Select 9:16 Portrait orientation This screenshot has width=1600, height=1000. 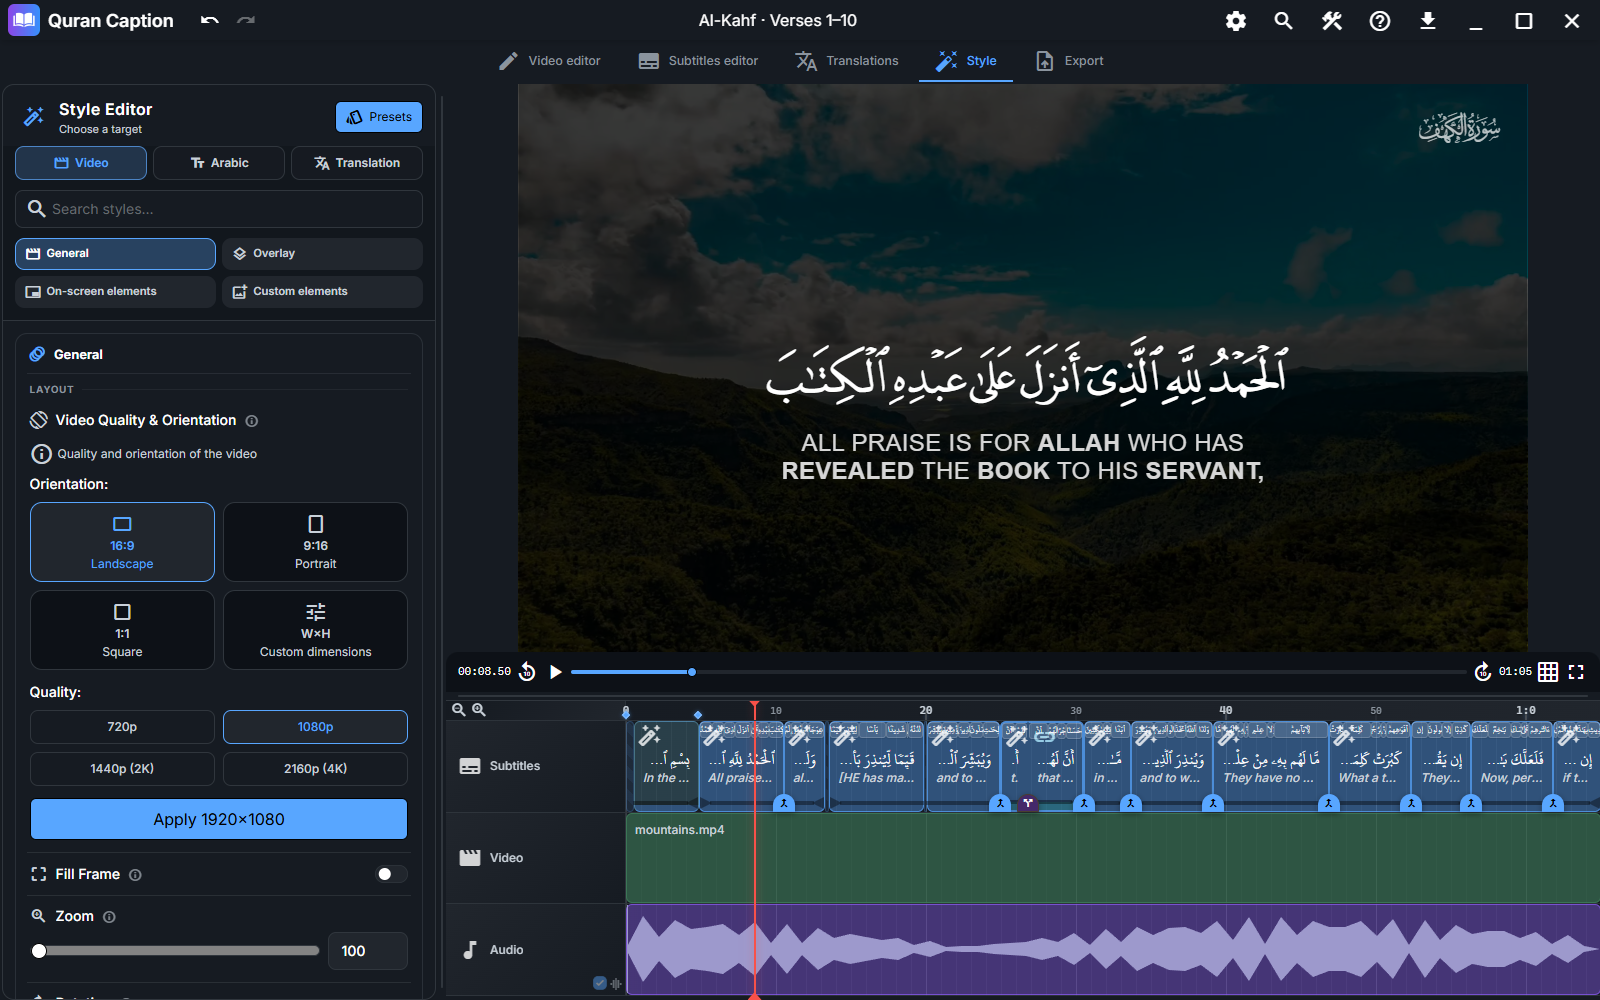(315, 542)
